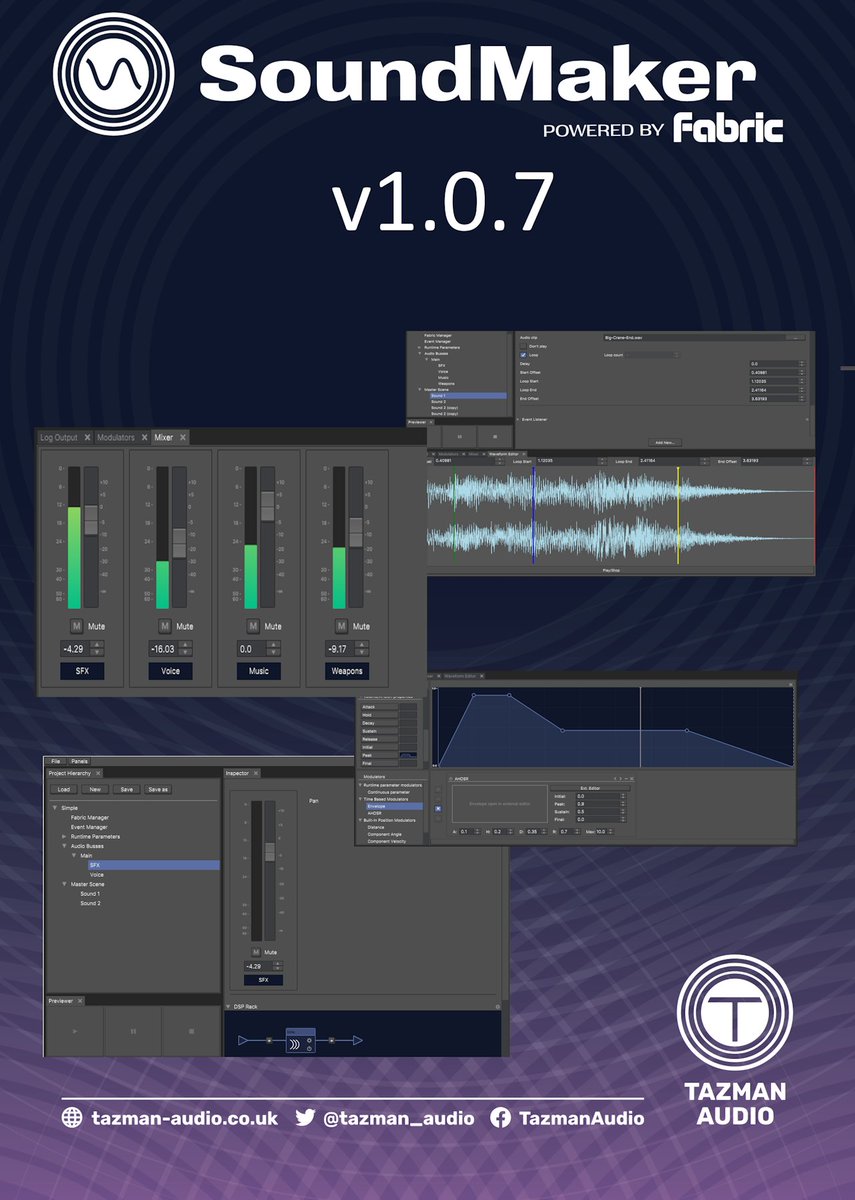Click the New button in Project Hierarchy

tap(94, 789)
